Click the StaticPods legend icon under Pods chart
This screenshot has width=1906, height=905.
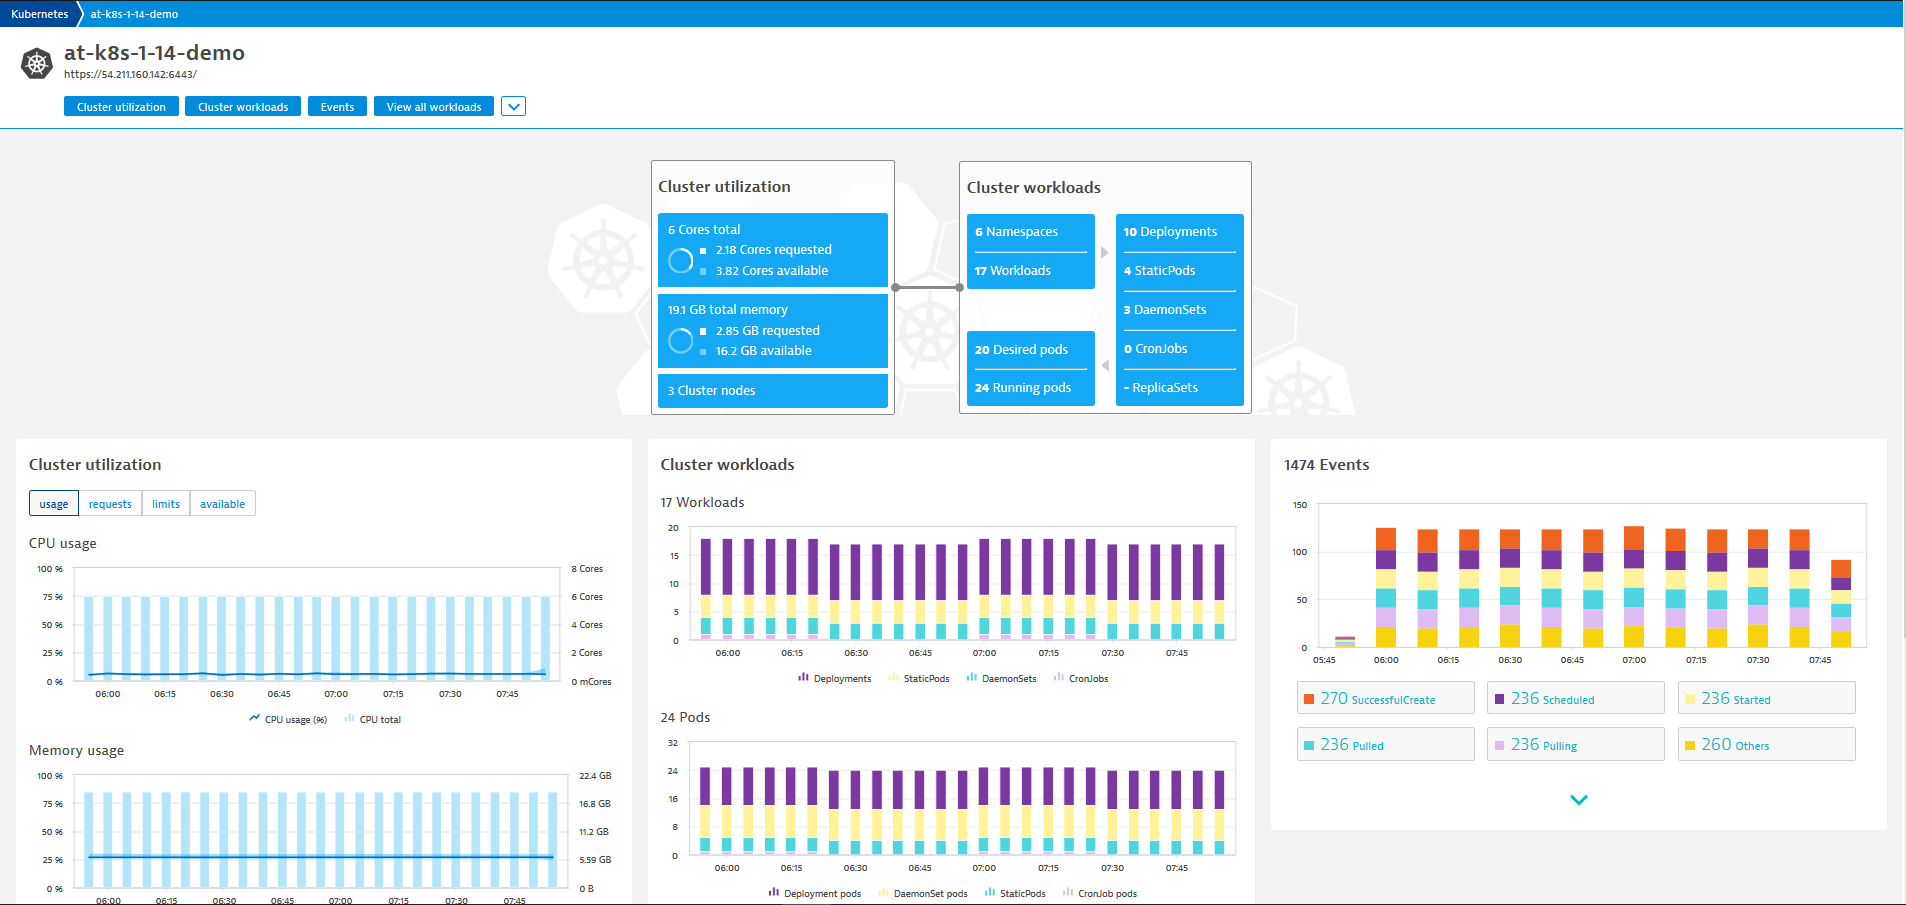(990, 893)
